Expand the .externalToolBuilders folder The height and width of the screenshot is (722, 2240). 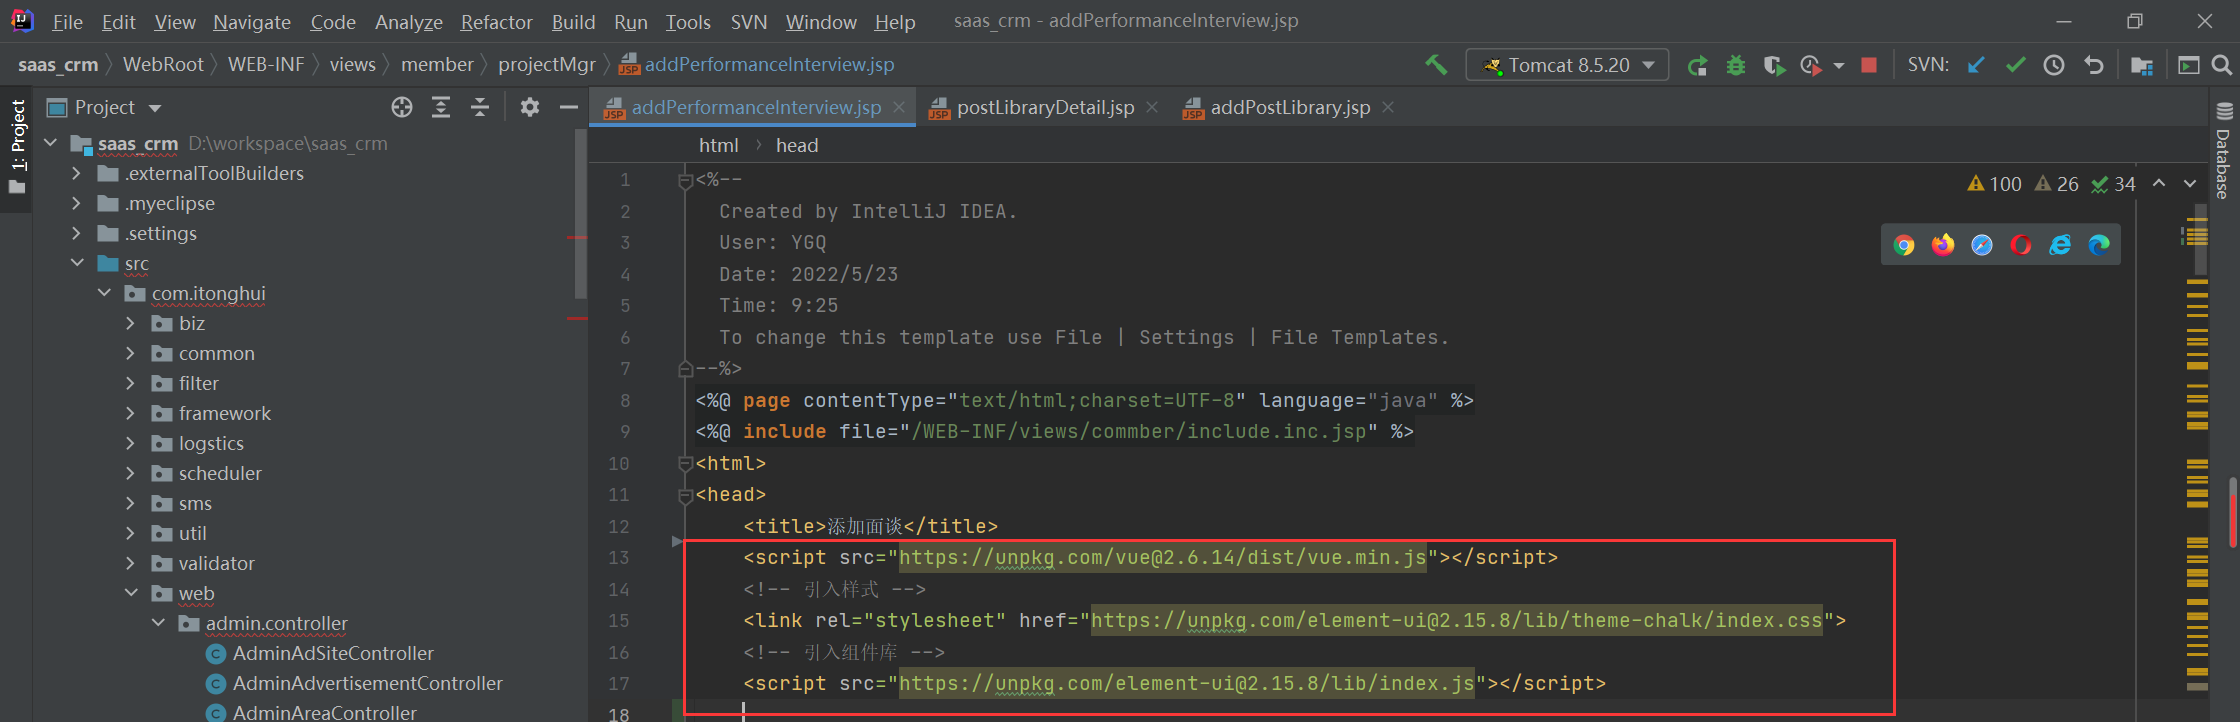point(77,173)
